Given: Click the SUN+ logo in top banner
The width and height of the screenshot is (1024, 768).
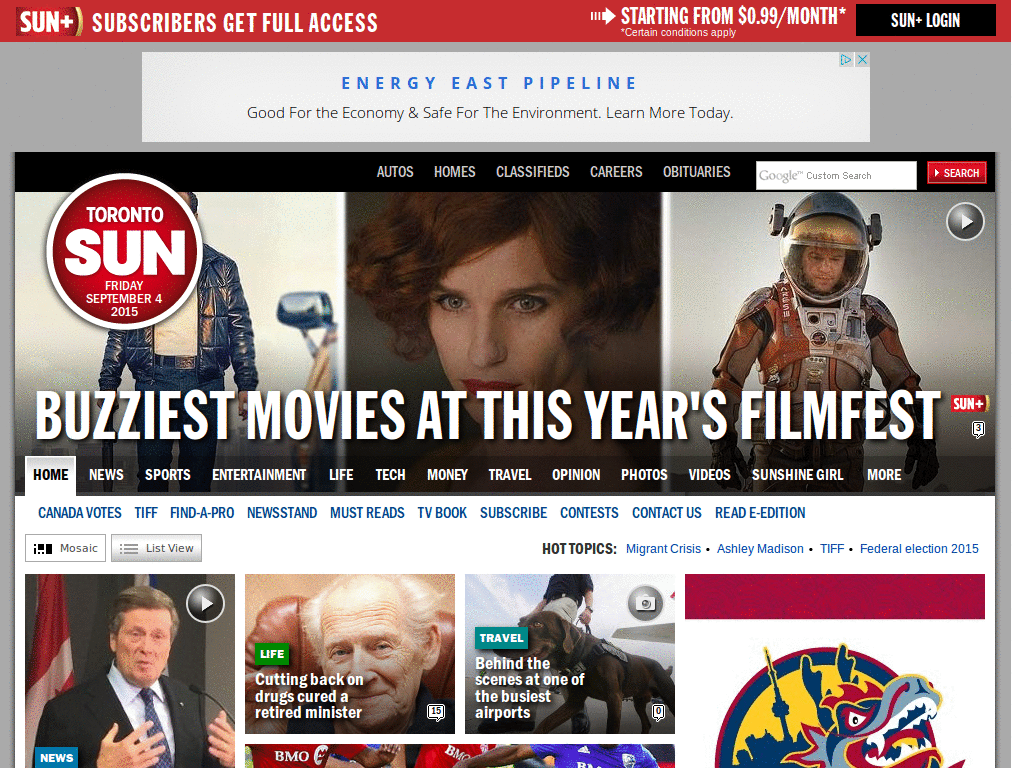Looking at the screenshot, I should click(50, 22).
